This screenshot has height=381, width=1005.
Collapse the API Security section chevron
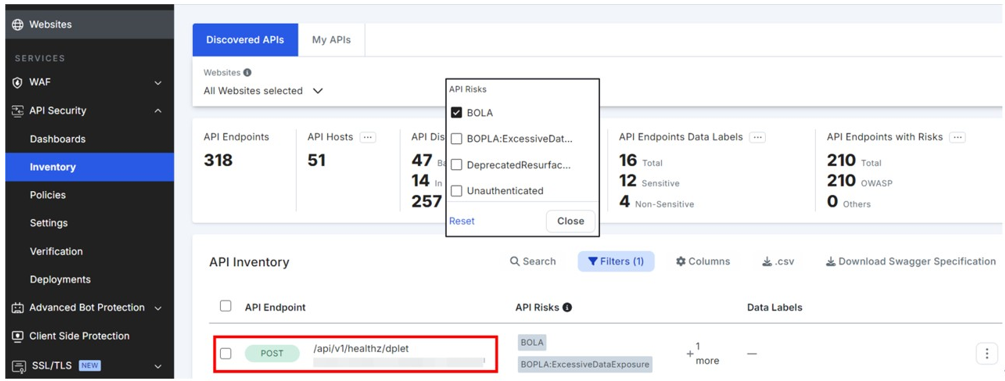click(158, 111)
